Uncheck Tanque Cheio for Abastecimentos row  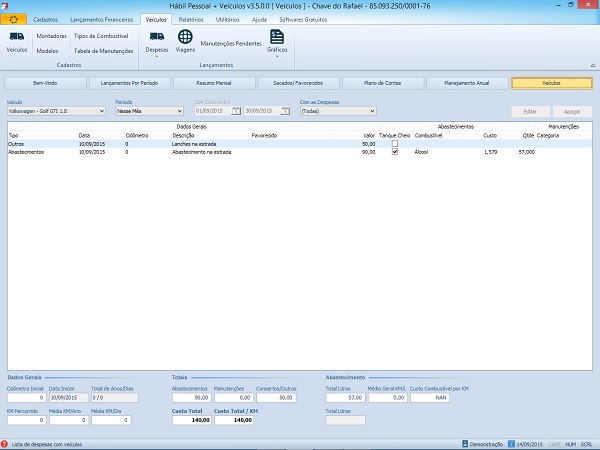394,152
